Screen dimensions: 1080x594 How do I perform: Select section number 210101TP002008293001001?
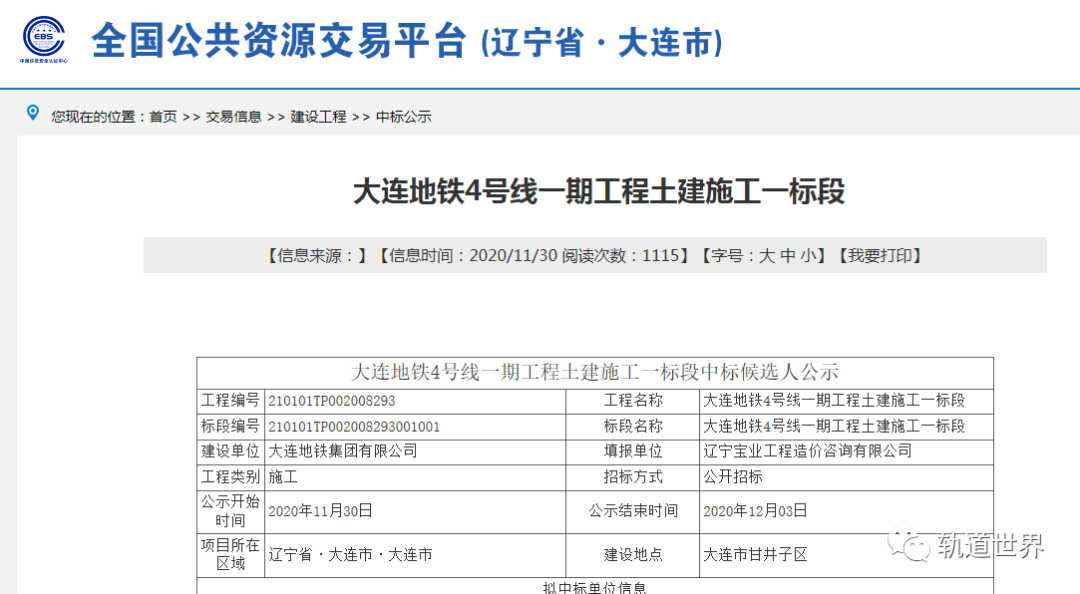[x=354, y=427]
